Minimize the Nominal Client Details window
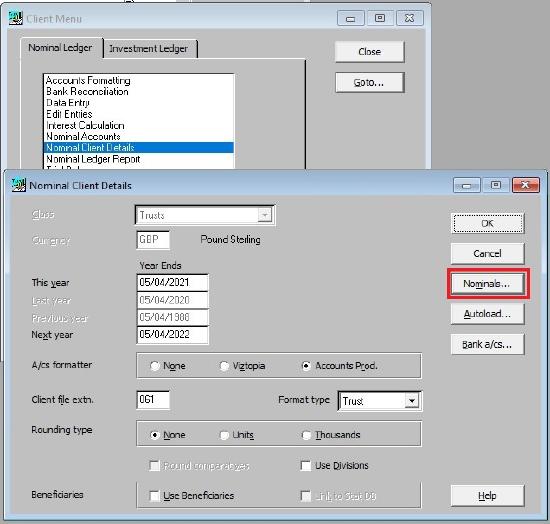This screenshot has height=524, width=550. point(467,185)
